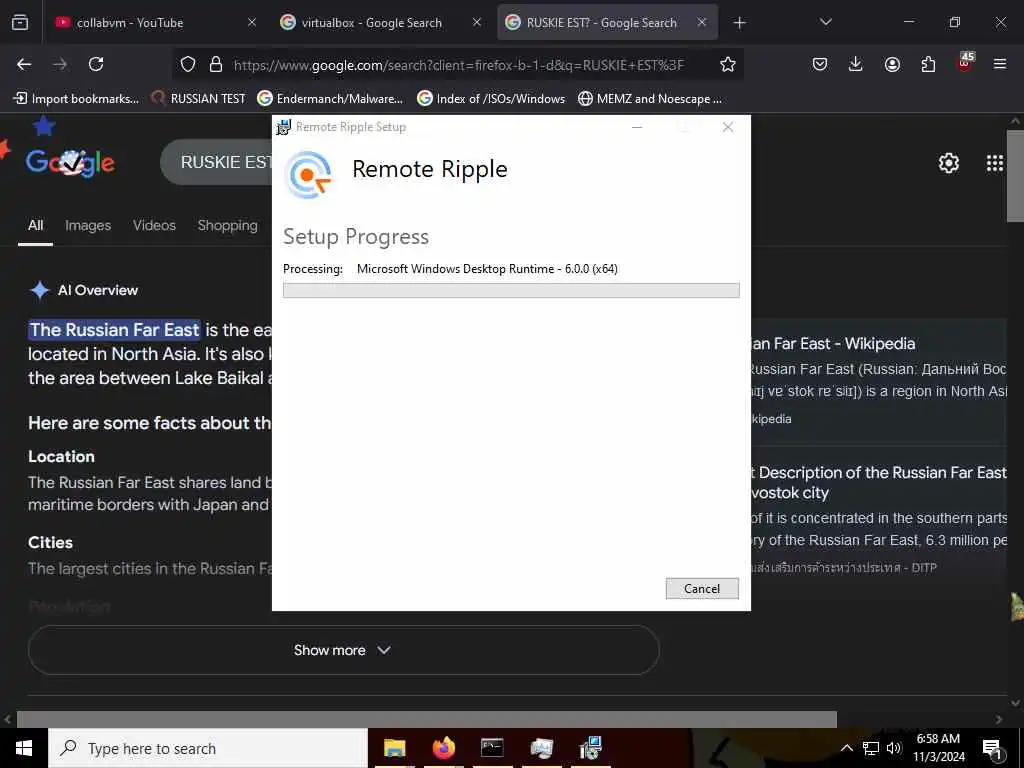Open the Firefox downloads panel
The image size is (1024, 768).
click(x=856, y=64)
